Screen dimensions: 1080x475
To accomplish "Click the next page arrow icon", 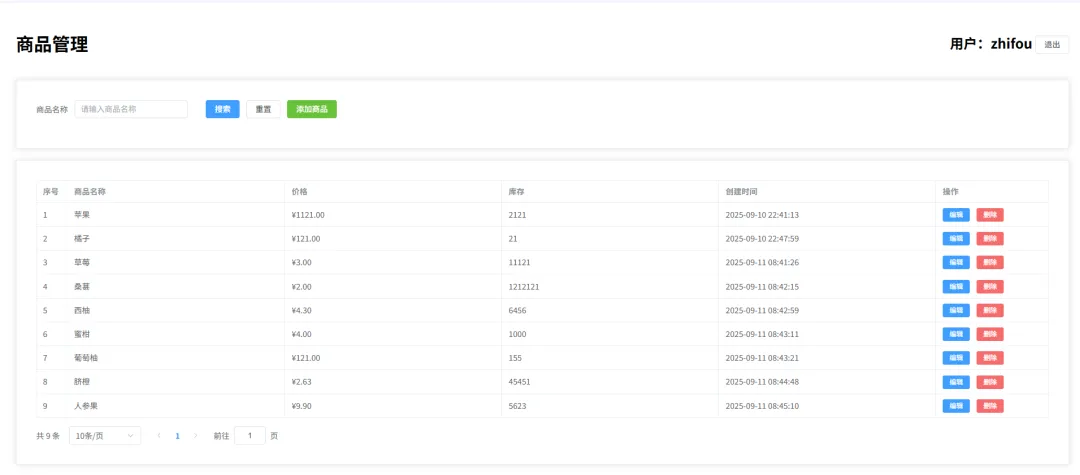I will [195, 436].
